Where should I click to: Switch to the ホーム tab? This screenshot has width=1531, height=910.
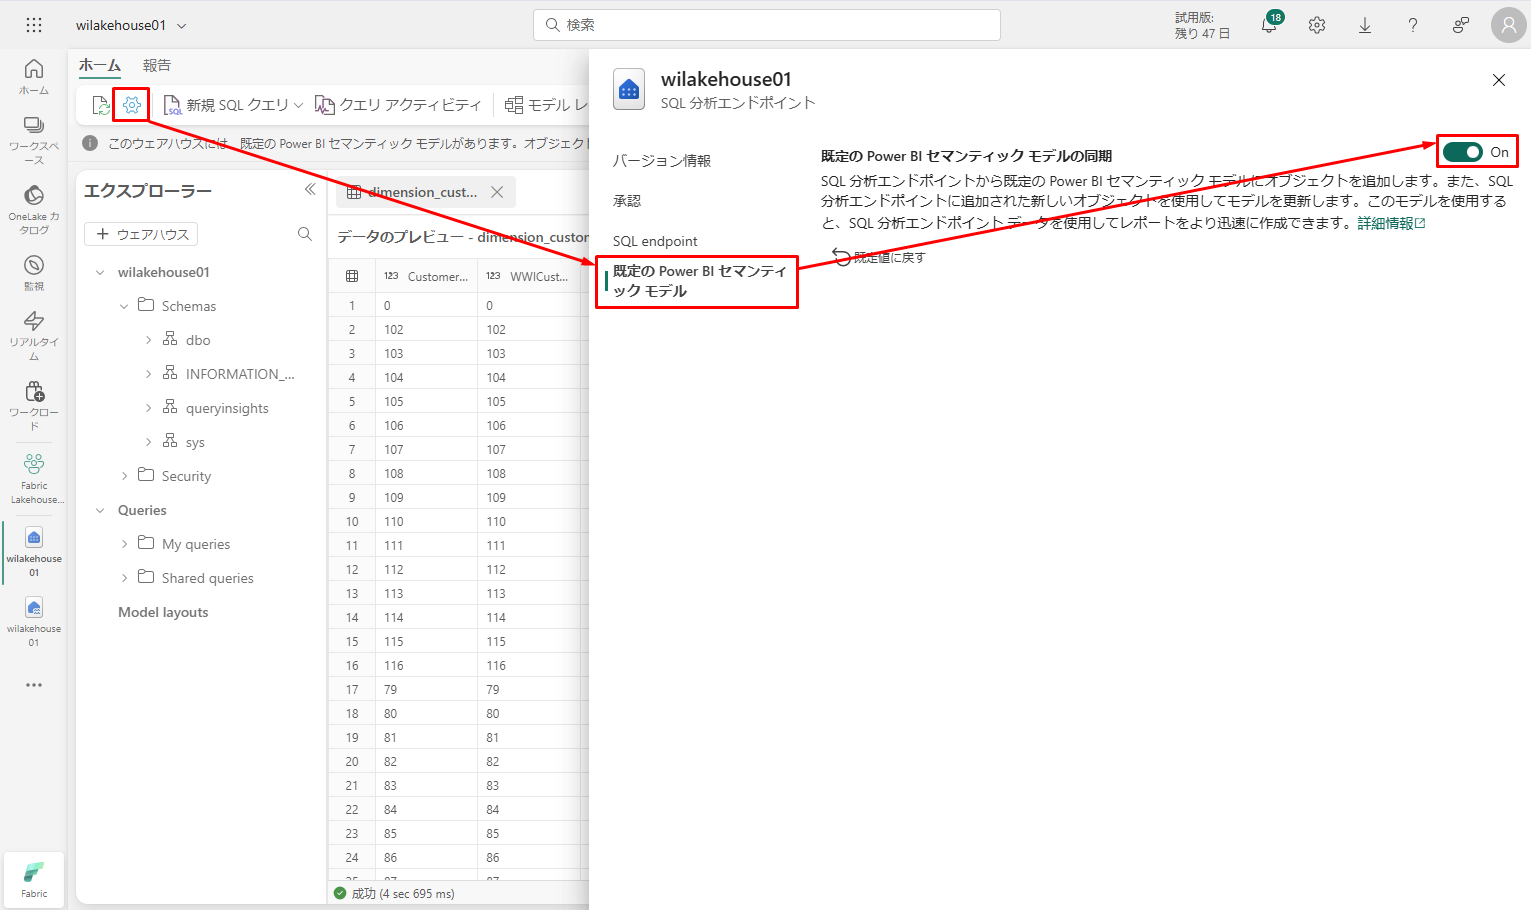pos(100,66)
